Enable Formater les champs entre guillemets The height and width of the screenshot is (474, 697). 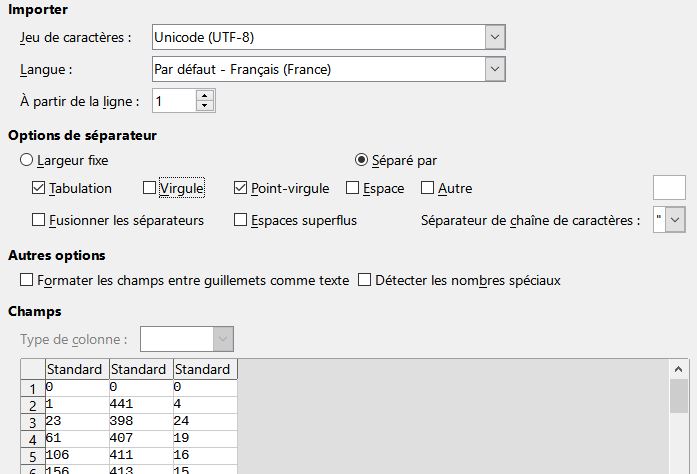pos(26,280)
